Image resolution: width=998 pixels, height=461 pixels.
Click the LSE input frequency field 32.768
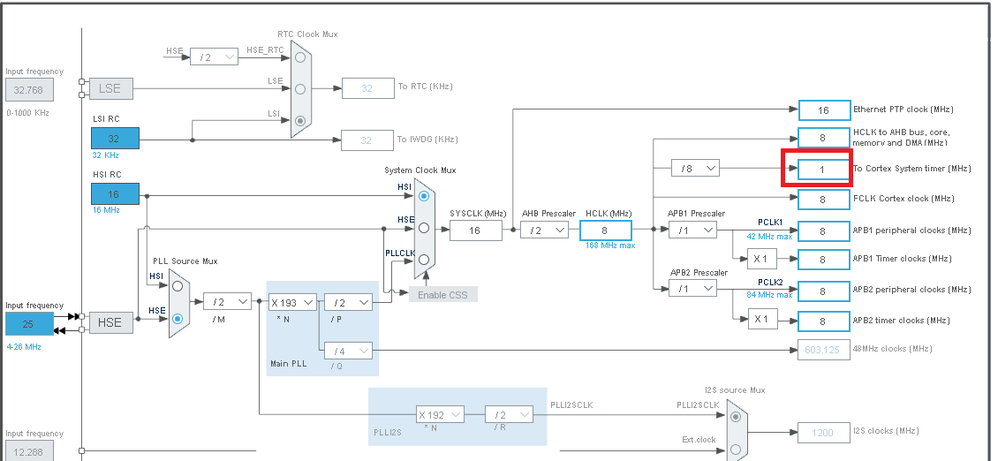(x=29, y=90)
